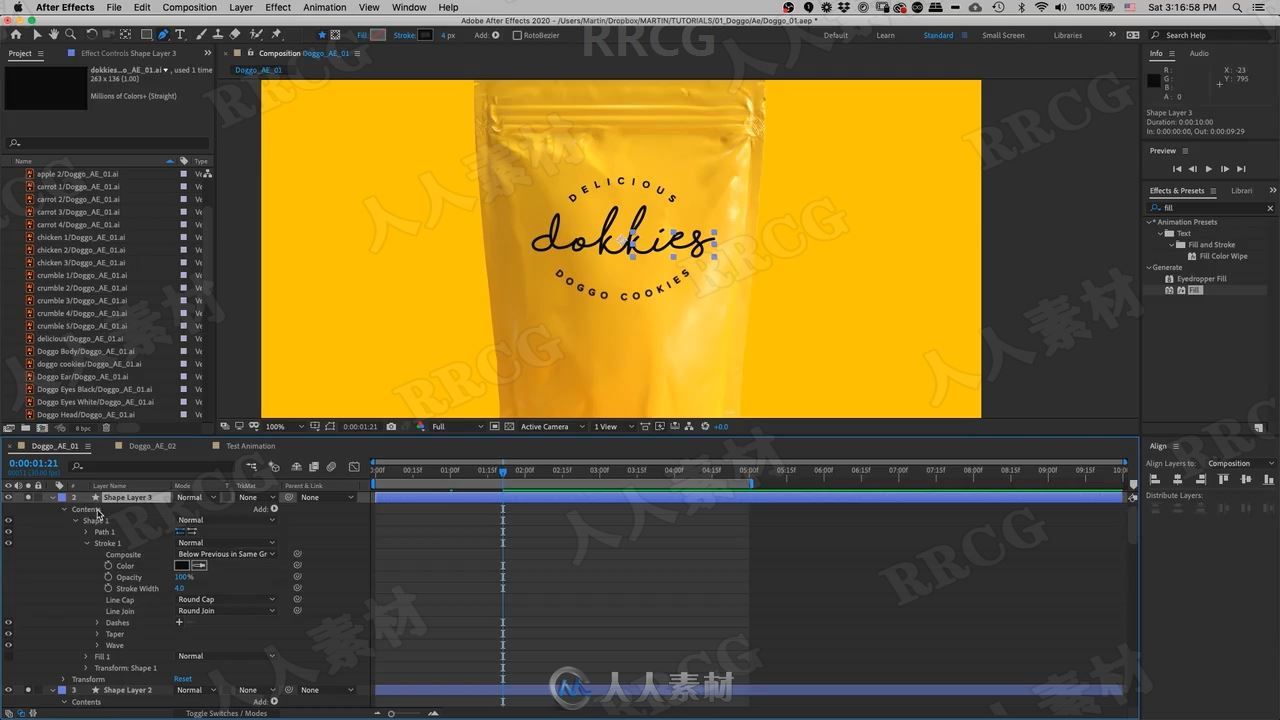The width and height of the screenshot is (1280, 720).
Task: Select the Type tool
Action: [180, 34]
